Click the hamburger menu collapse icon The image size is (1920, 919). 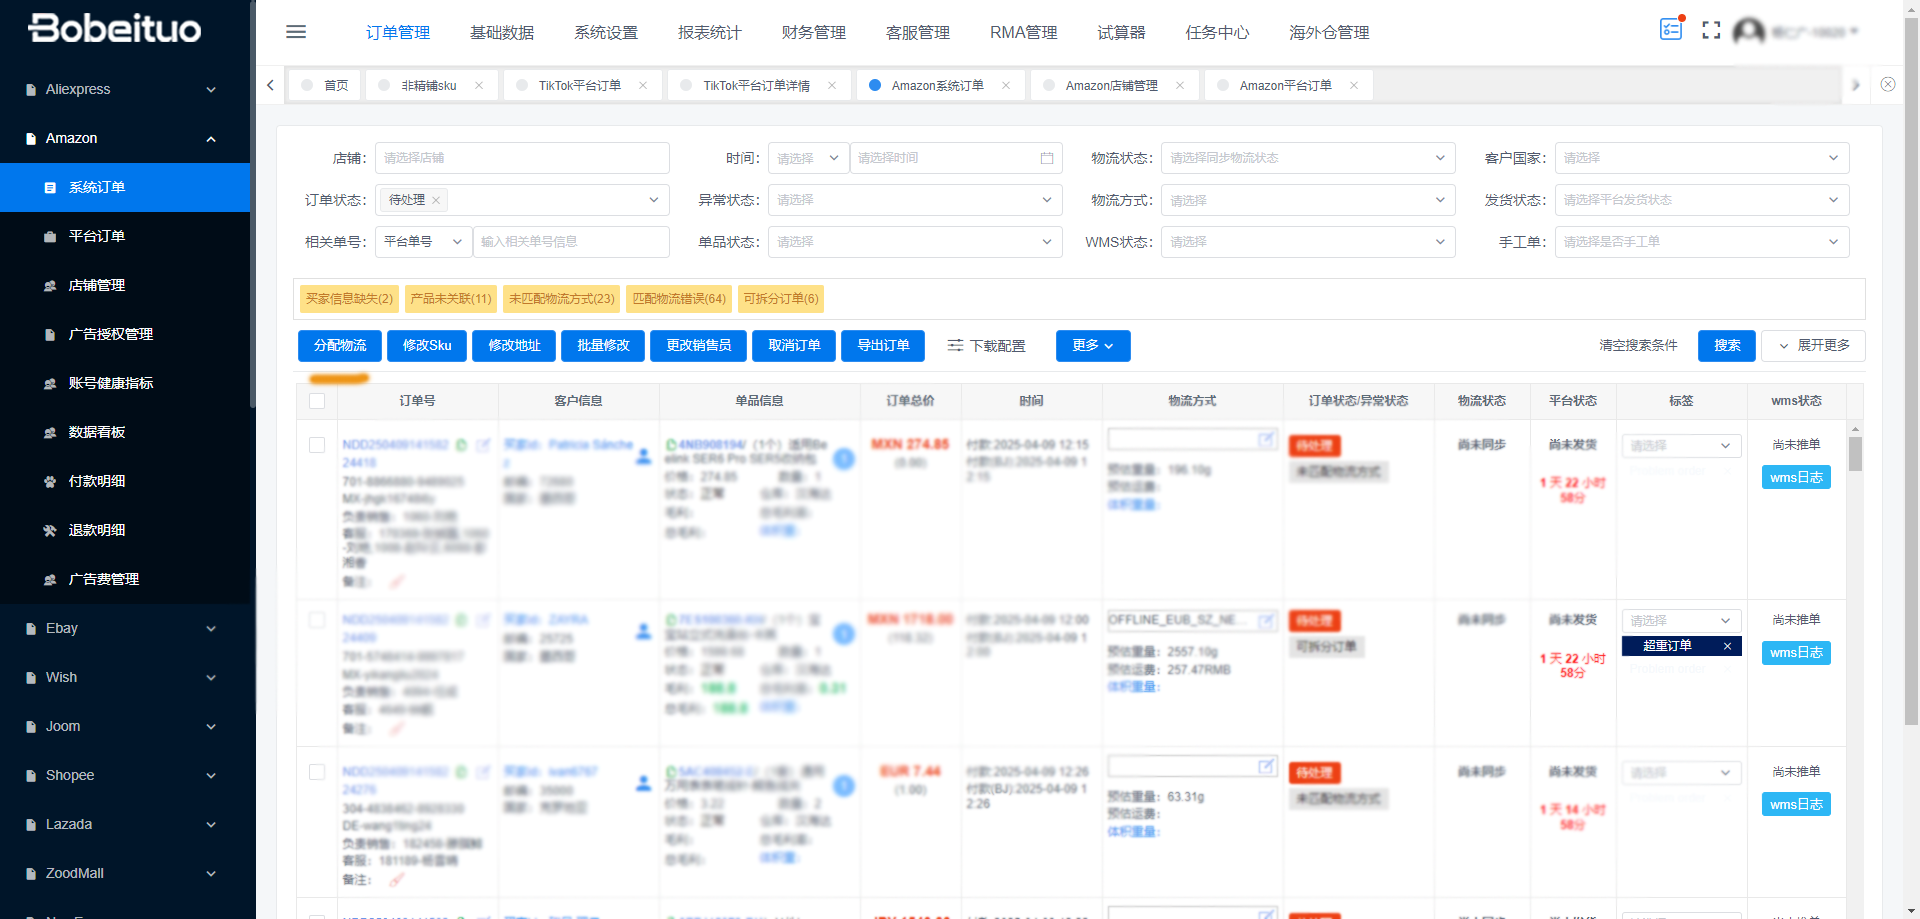(x=296, y=32)
